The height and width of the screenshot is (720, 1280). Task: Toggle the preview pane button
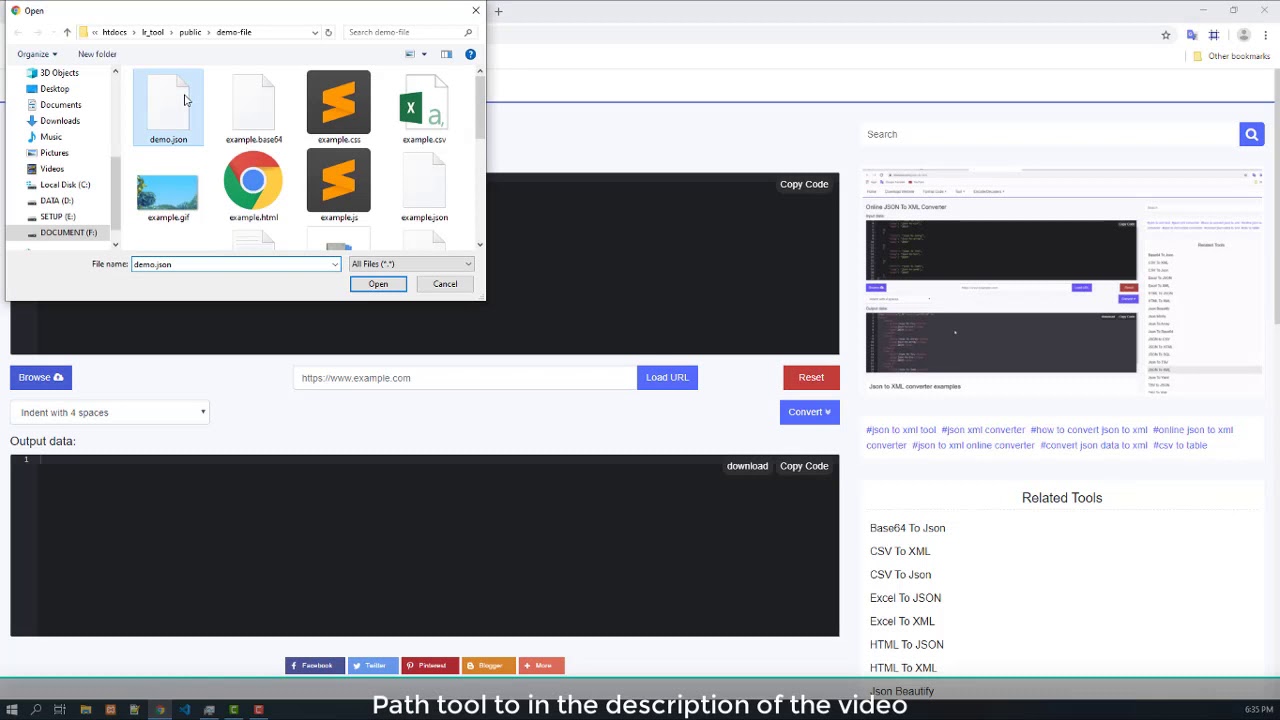pyautogui.click(x=446, y=54)
